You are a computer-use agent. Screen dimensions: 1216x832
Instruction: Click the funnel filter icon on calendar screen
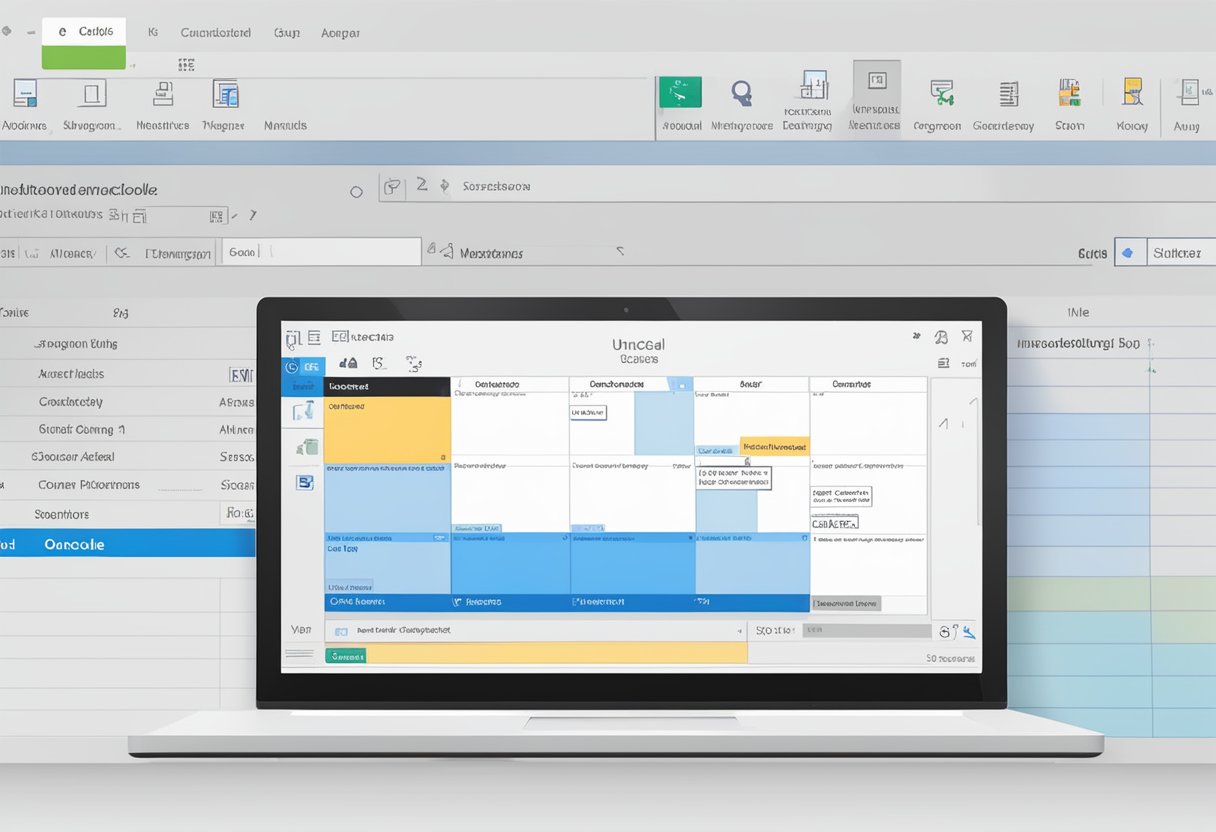pyautogui.click(x=967, y=336)
